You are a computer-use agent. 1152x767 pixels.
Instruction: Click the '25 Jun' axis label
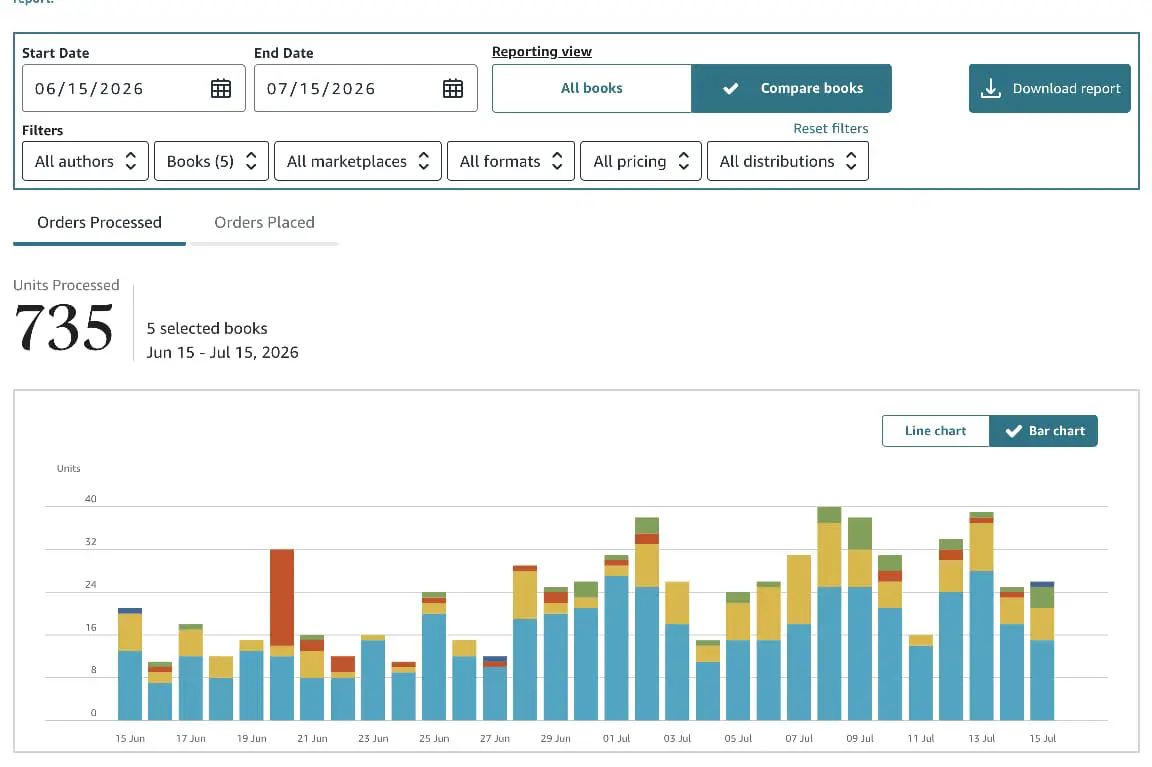pyautogui.click(x=434, y=738)
